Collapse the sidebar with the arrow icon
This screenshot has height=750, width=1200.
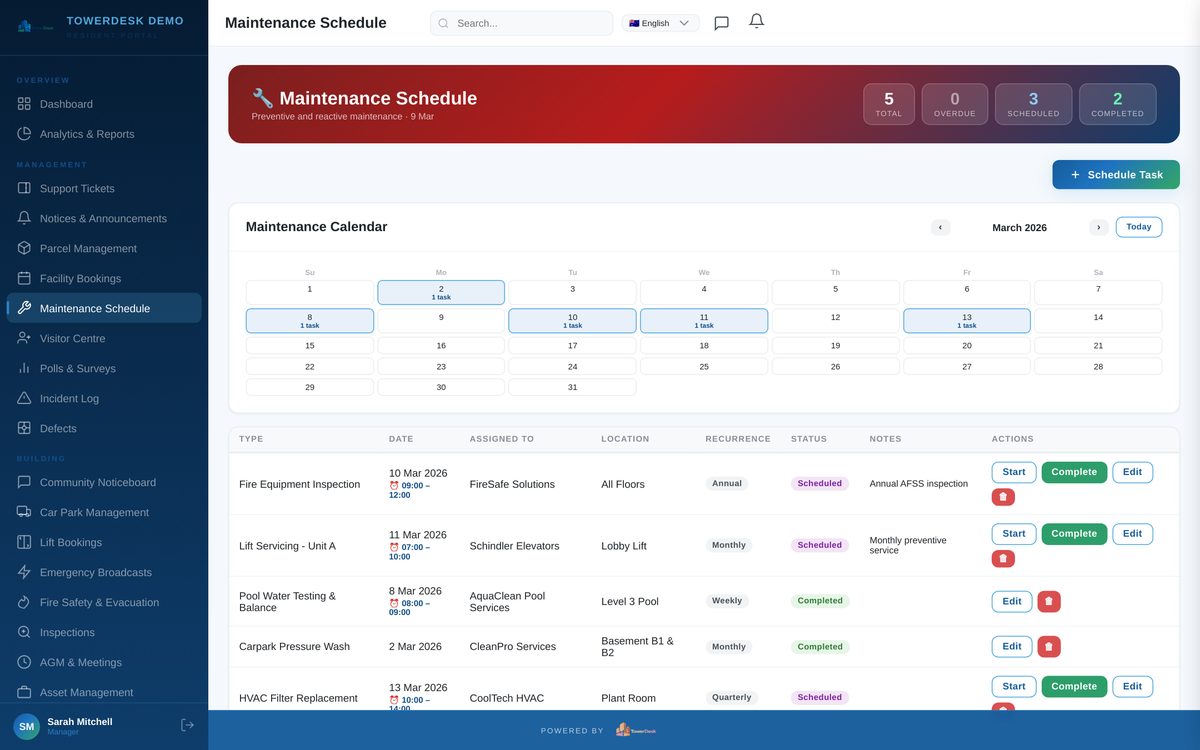point(186,723)
